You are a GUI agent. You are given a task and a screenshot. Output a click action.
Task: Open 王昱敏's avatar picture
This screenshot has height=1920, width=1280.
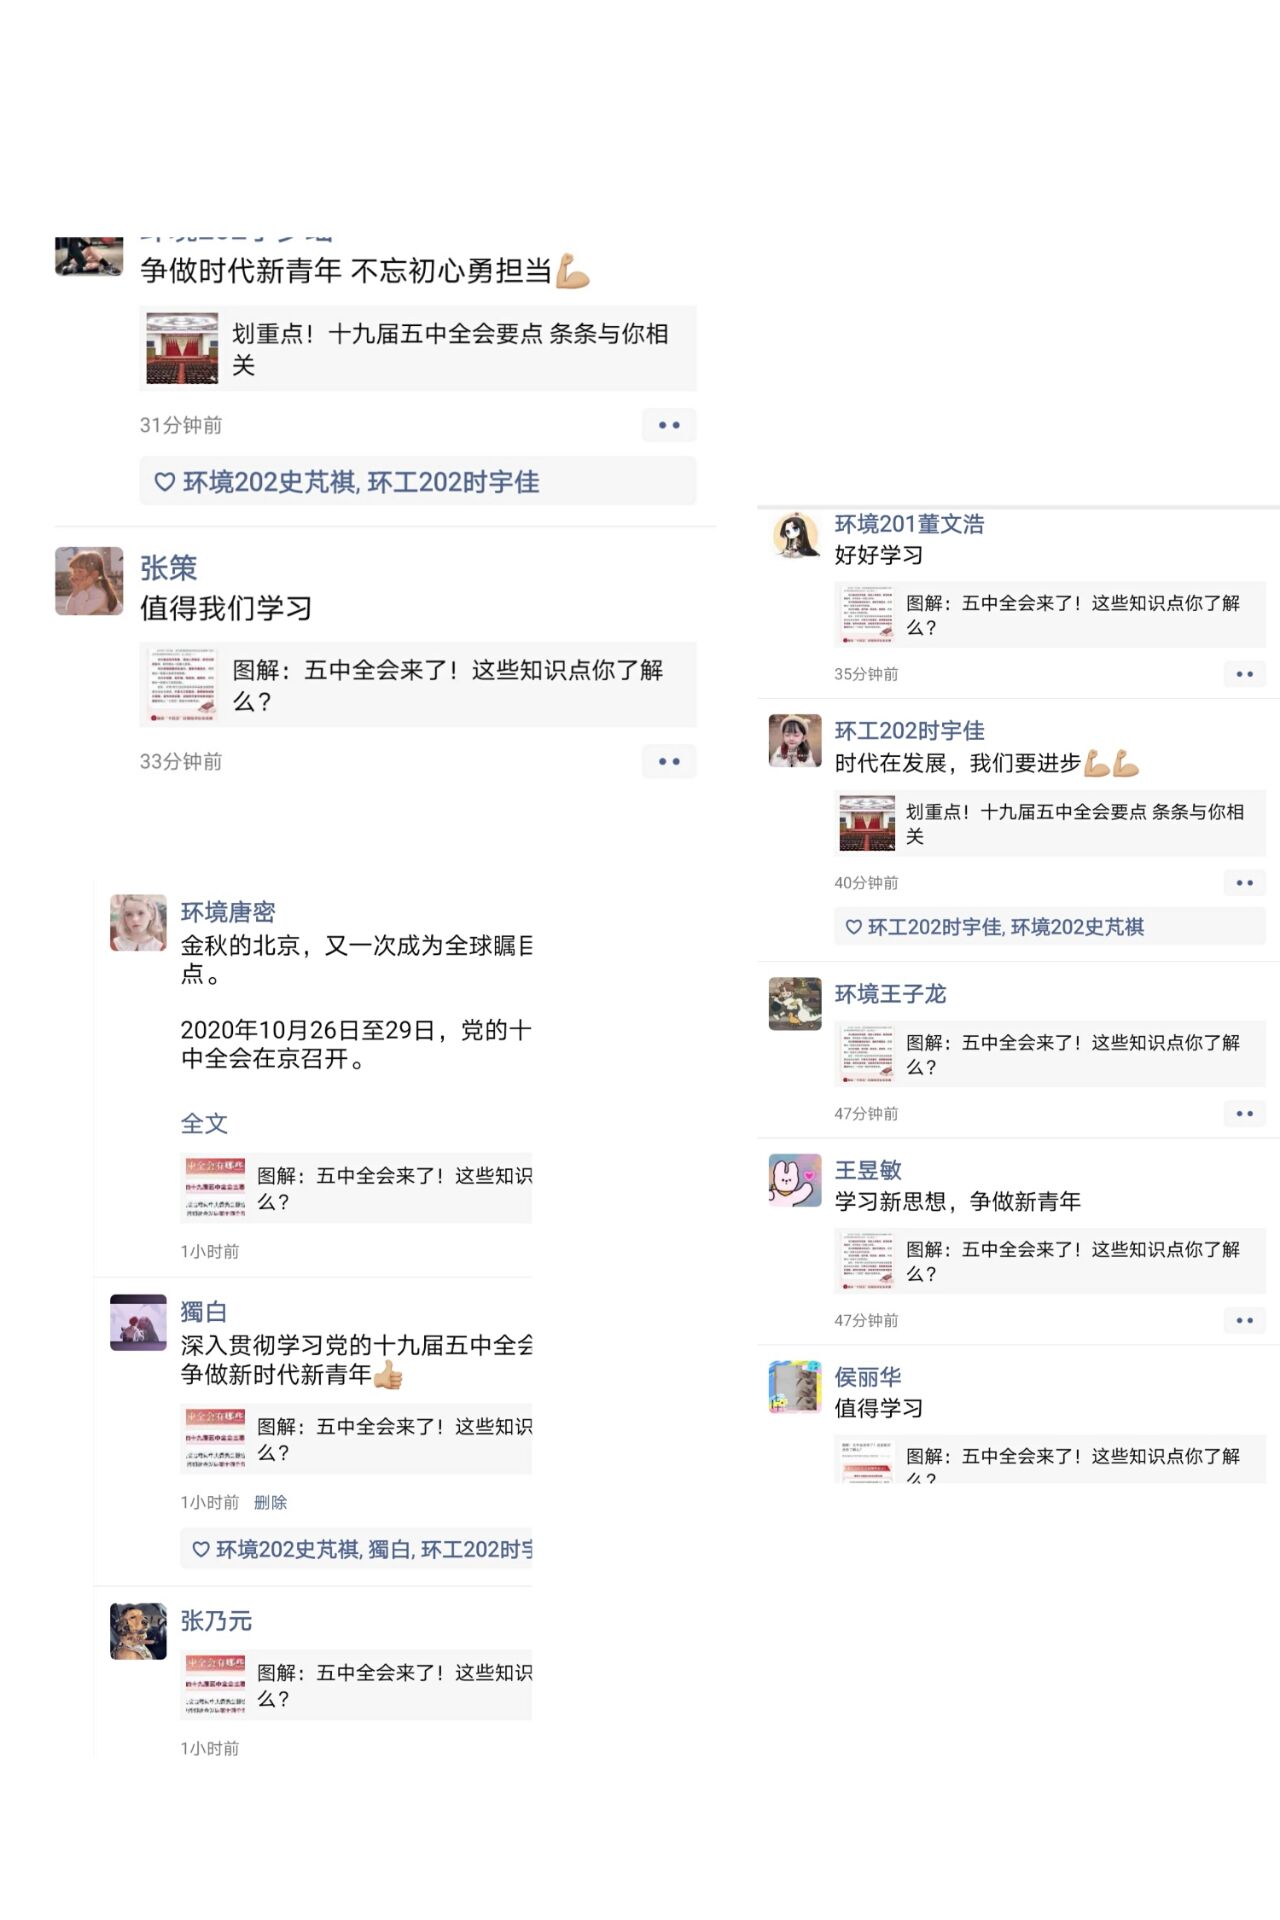point(795,1180)
